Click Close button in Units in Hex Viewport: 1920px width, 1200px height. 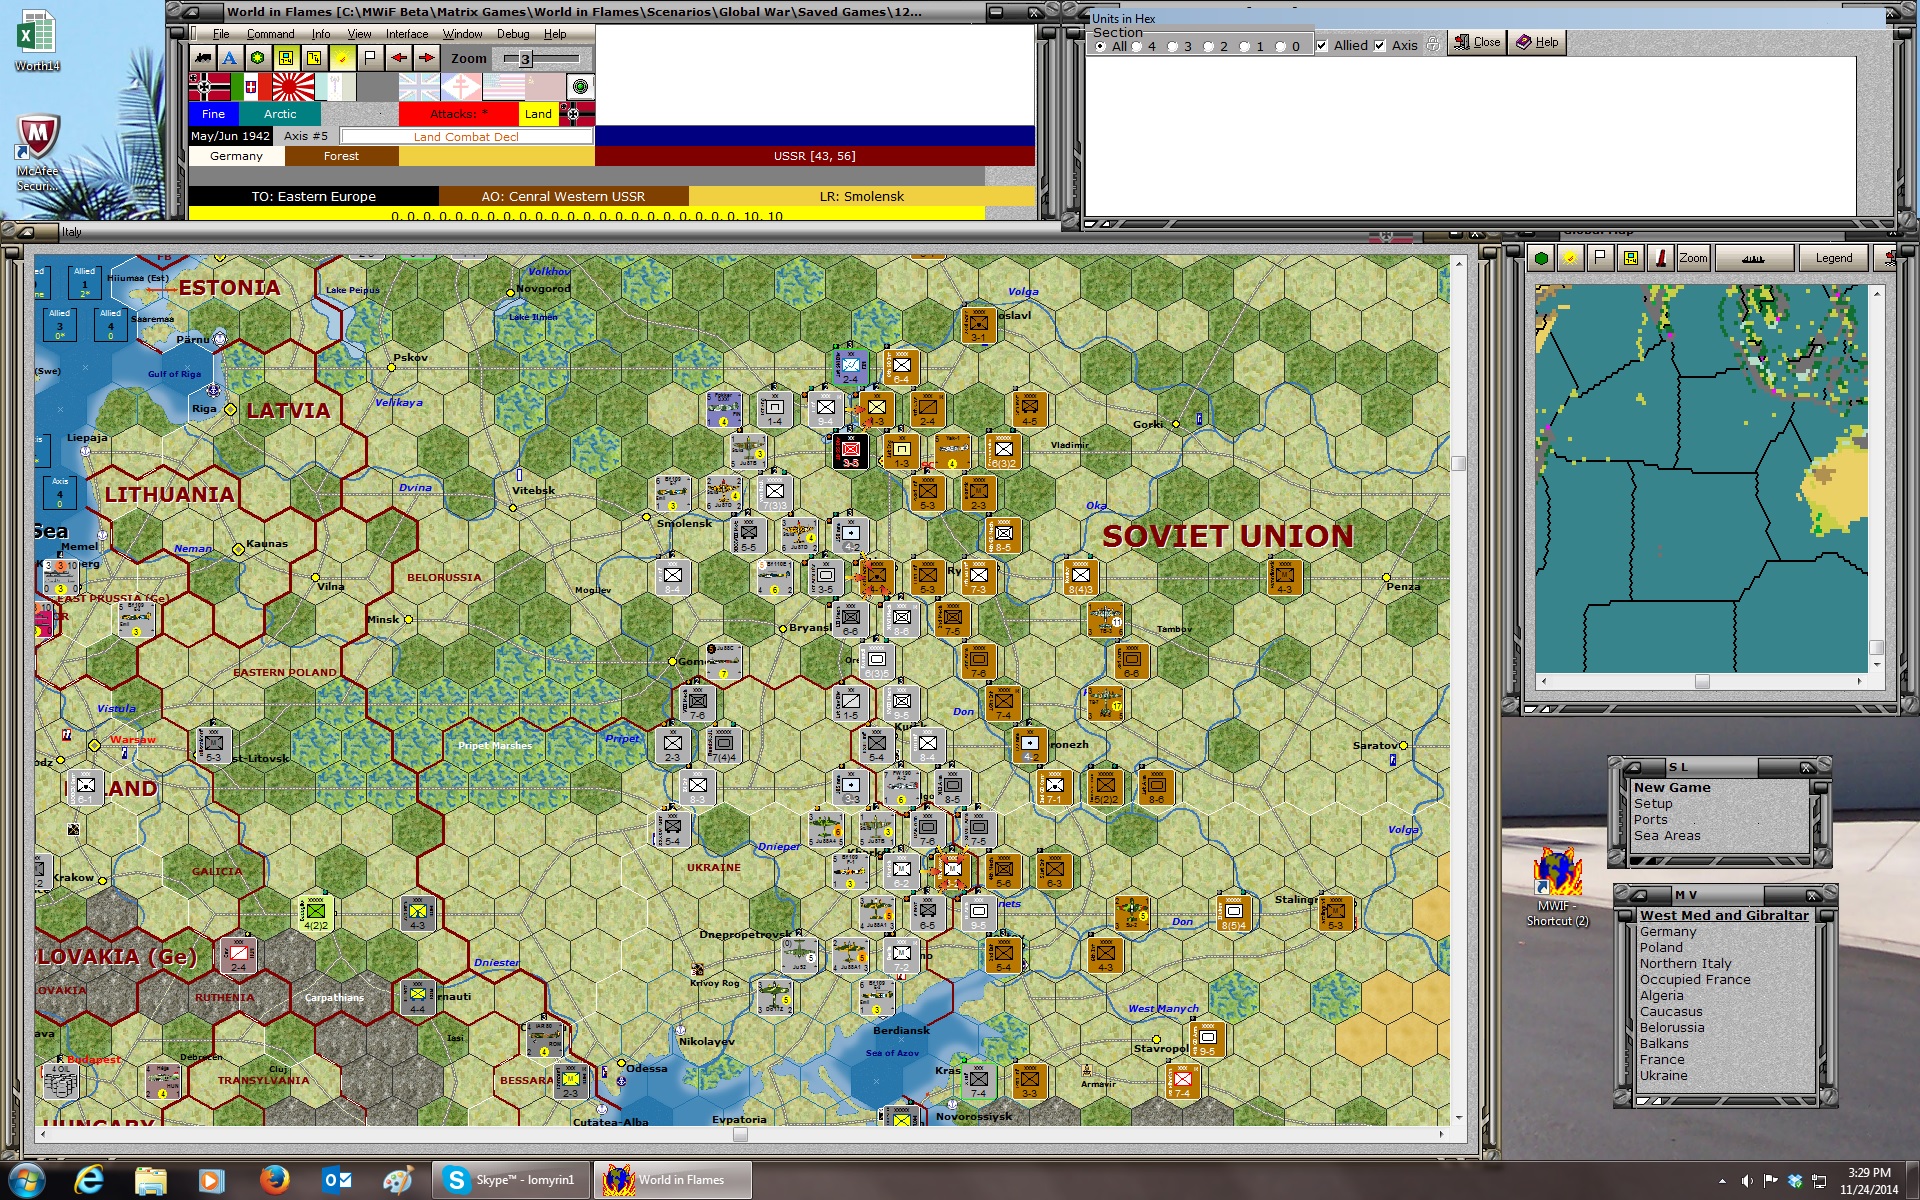point(1477,42)
